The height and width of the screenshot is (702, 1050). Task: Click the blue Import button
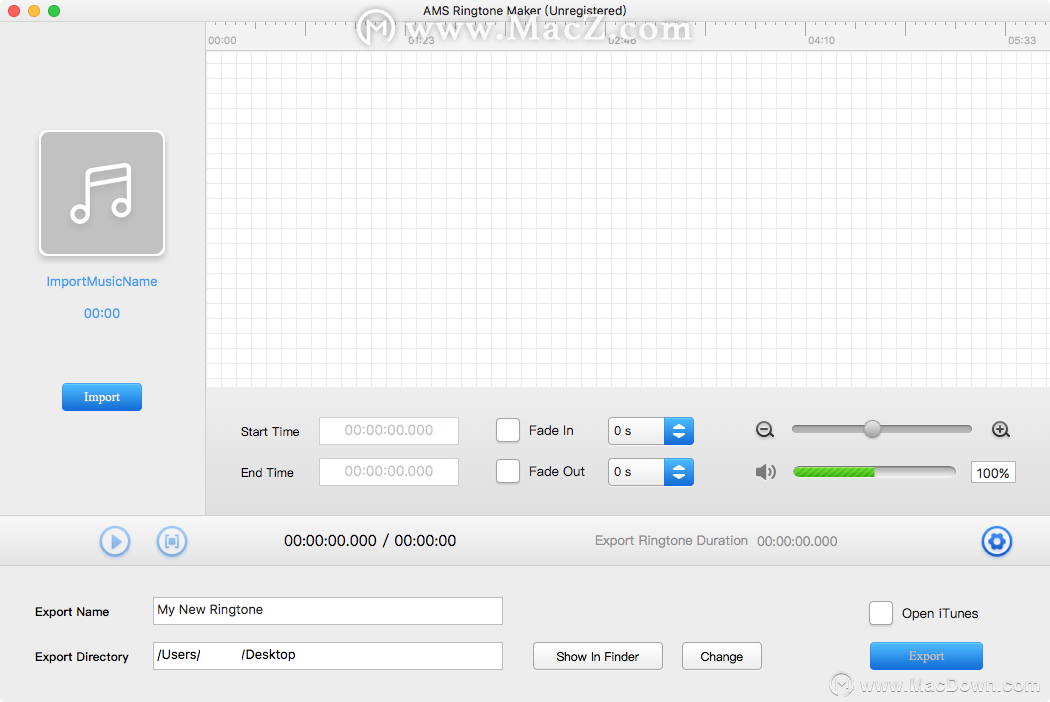(102, 397)
